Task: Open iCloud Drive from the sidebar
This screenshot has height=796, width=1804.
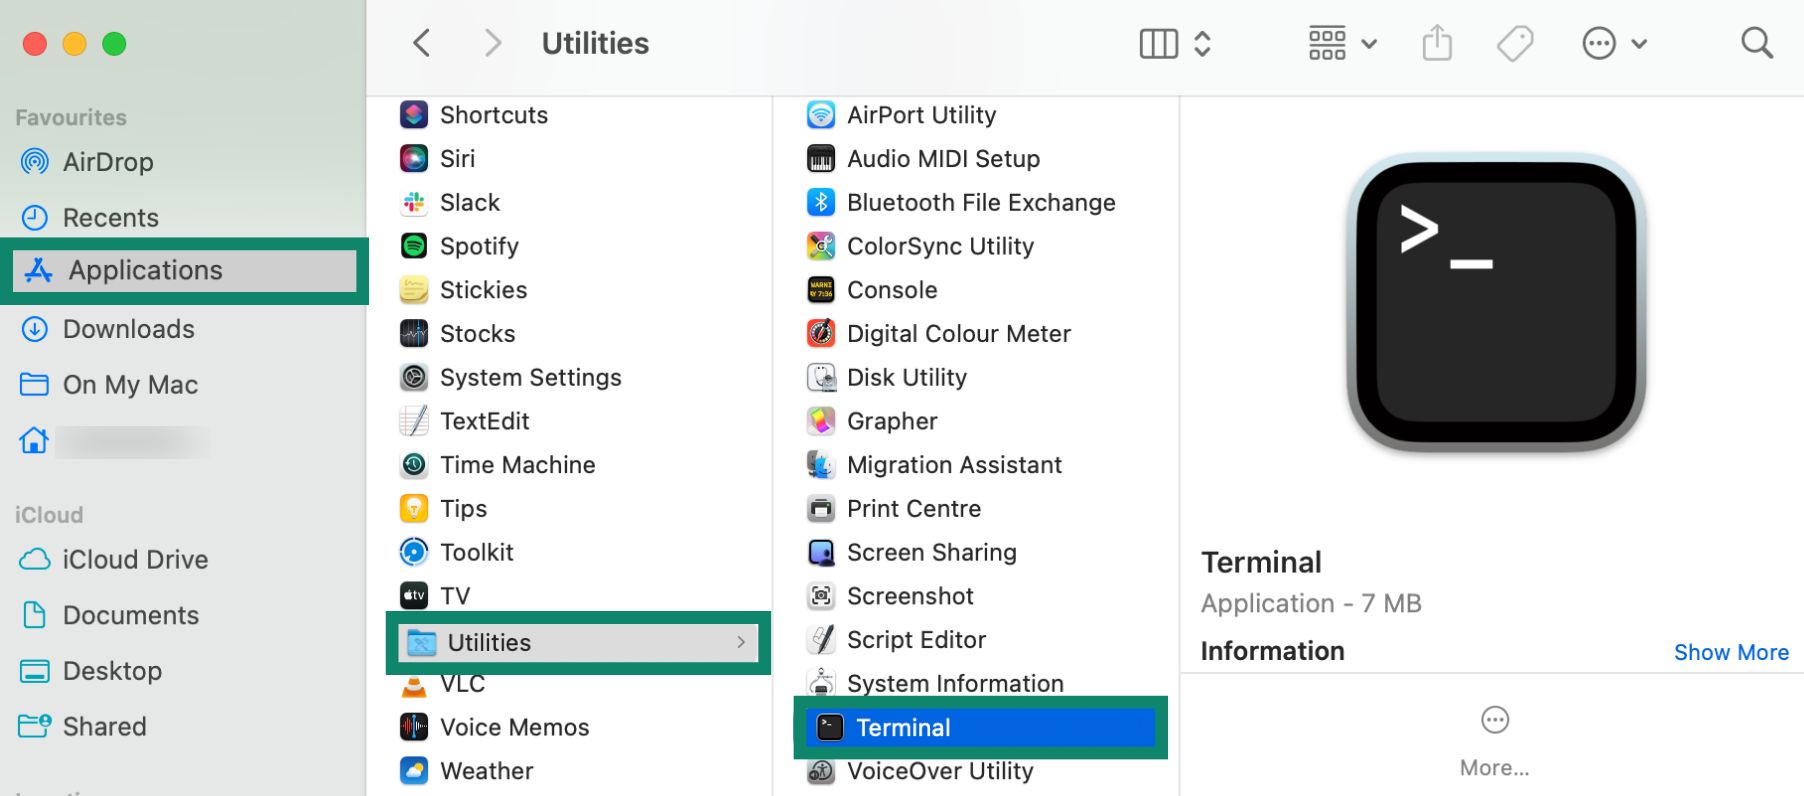Action: [x=134, y=559]
